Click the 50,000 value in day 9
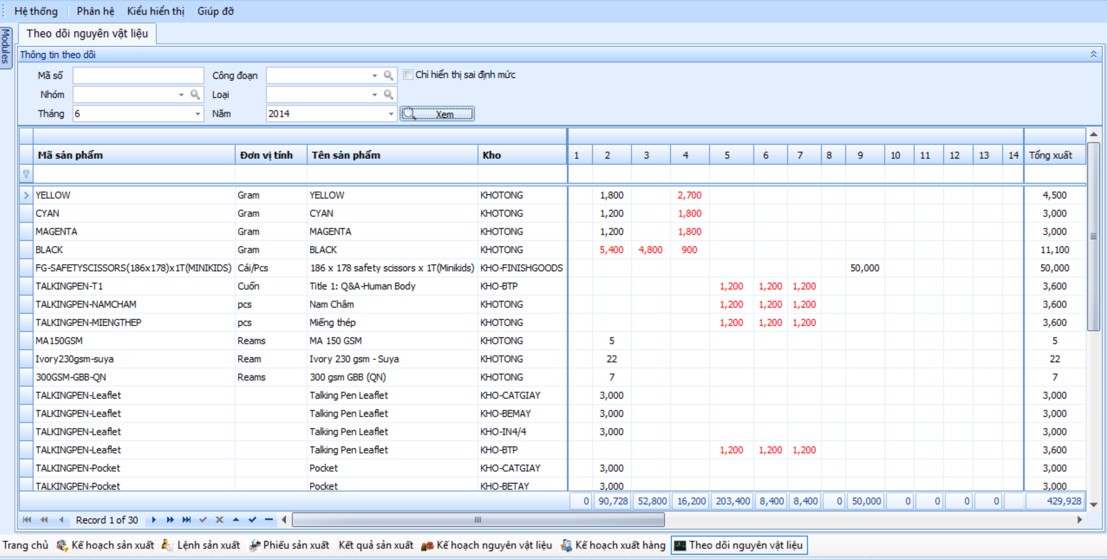 coord(865,268)
